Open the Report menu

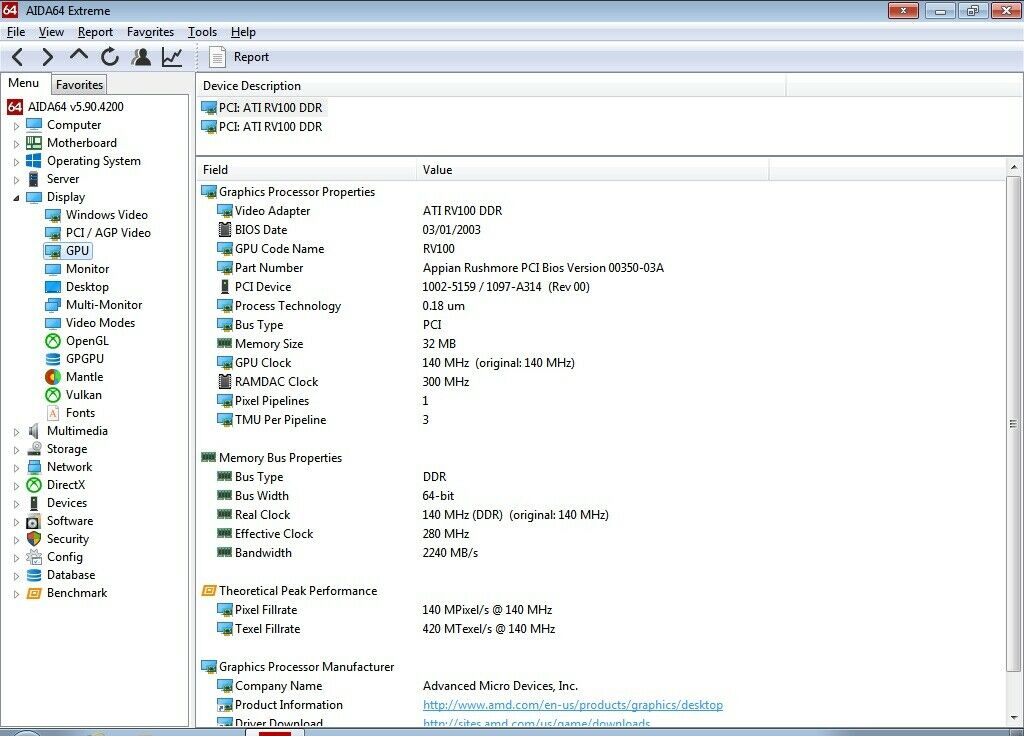tap(95, 32)
